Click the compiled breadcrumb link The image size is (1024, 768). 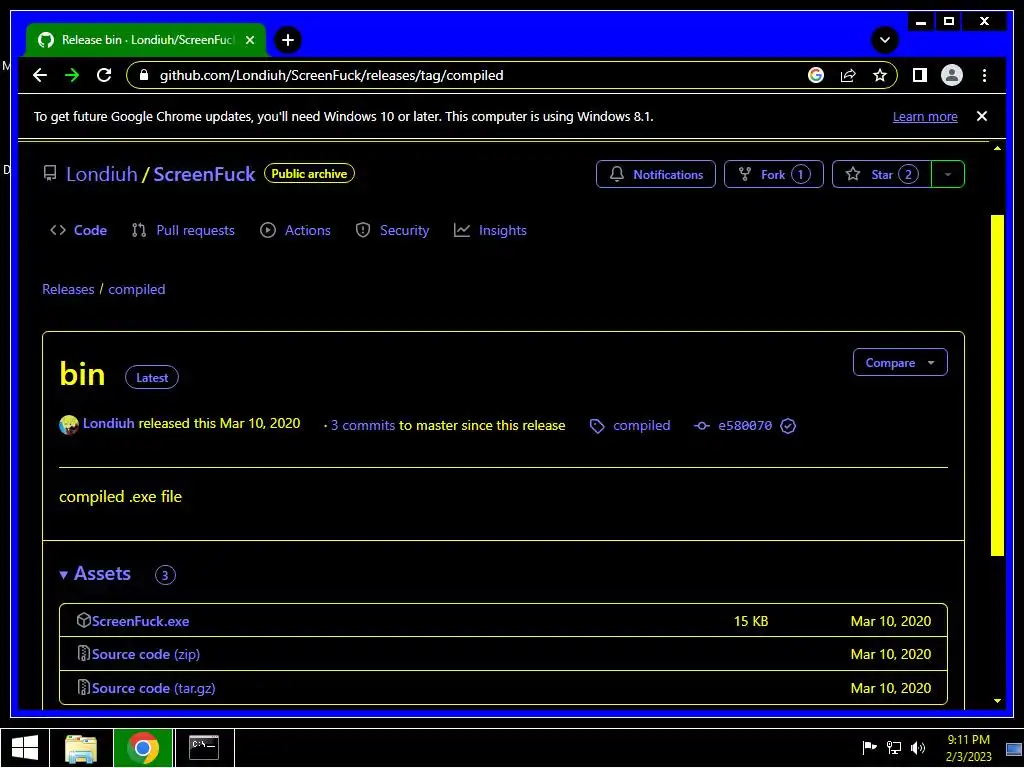[x=136, y=289]
